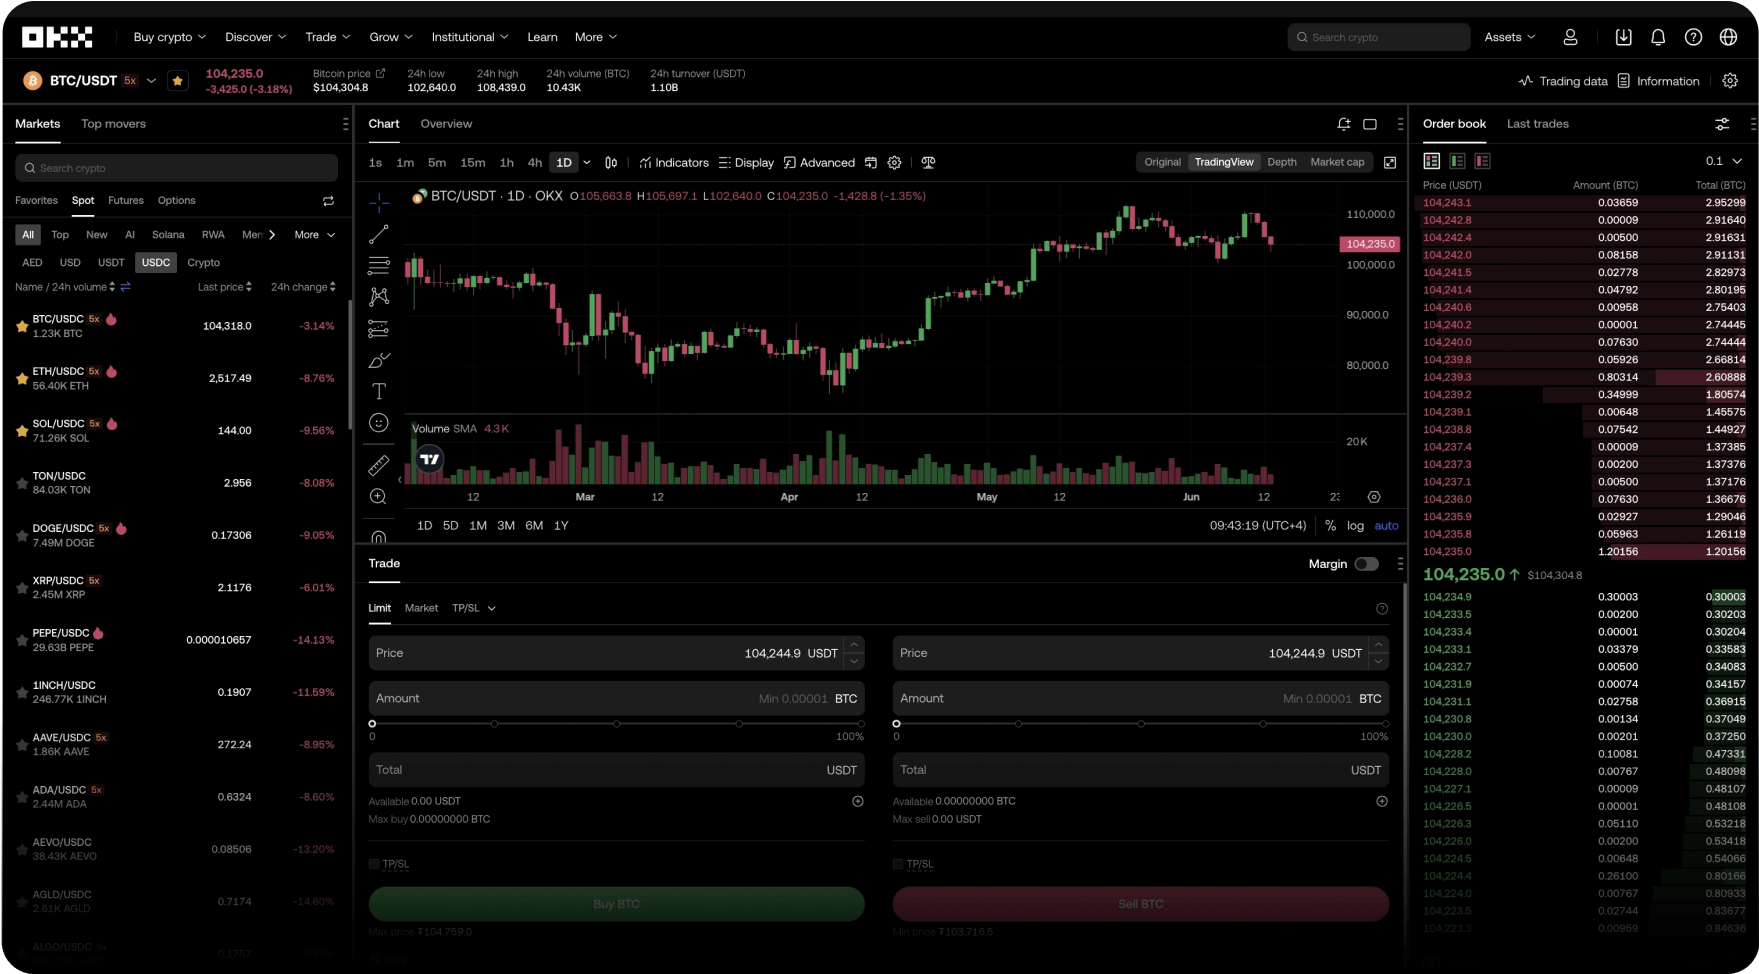Image resolution: width=1759 pixels, height=974 pixels.
Task: Pick the text annotation tool
Action: point(378,391)
